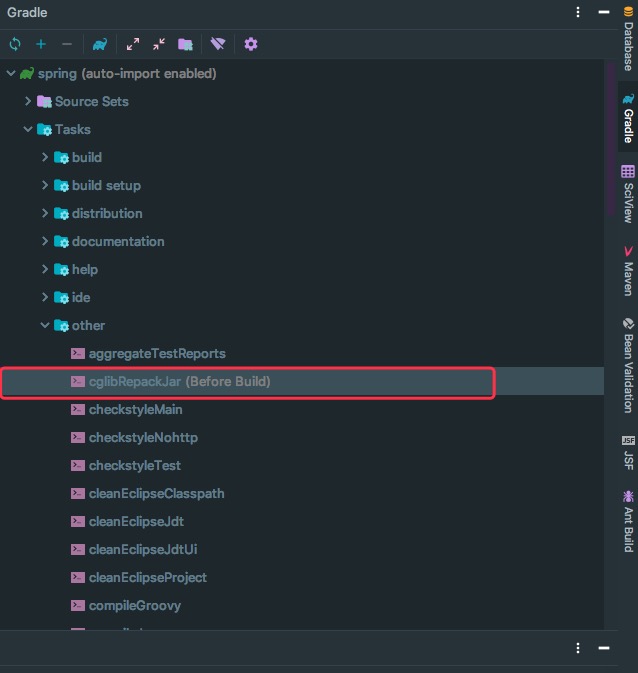Expand the ide task group
Screen dimensions: 638x673
tap(45, 297)
